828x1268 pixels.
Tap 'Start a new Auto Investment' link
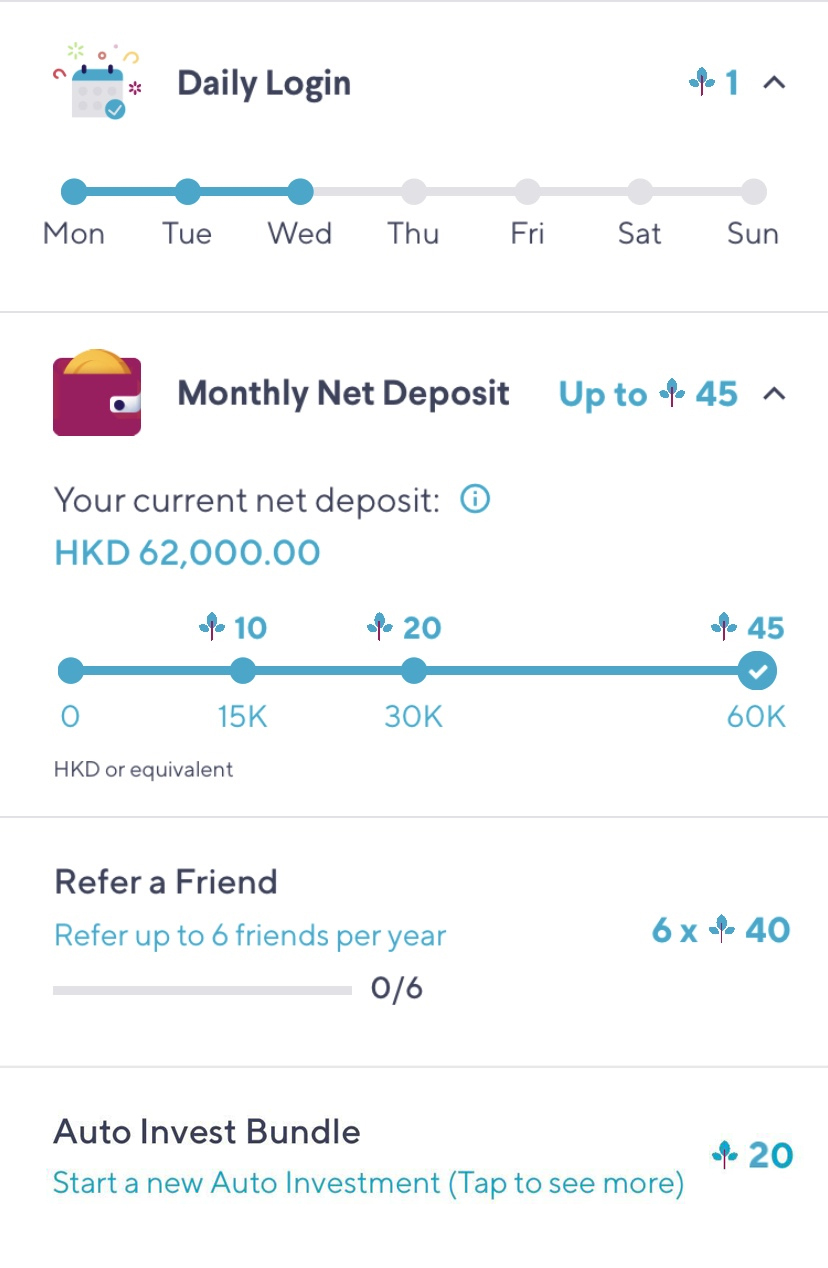coord(368,1184)
